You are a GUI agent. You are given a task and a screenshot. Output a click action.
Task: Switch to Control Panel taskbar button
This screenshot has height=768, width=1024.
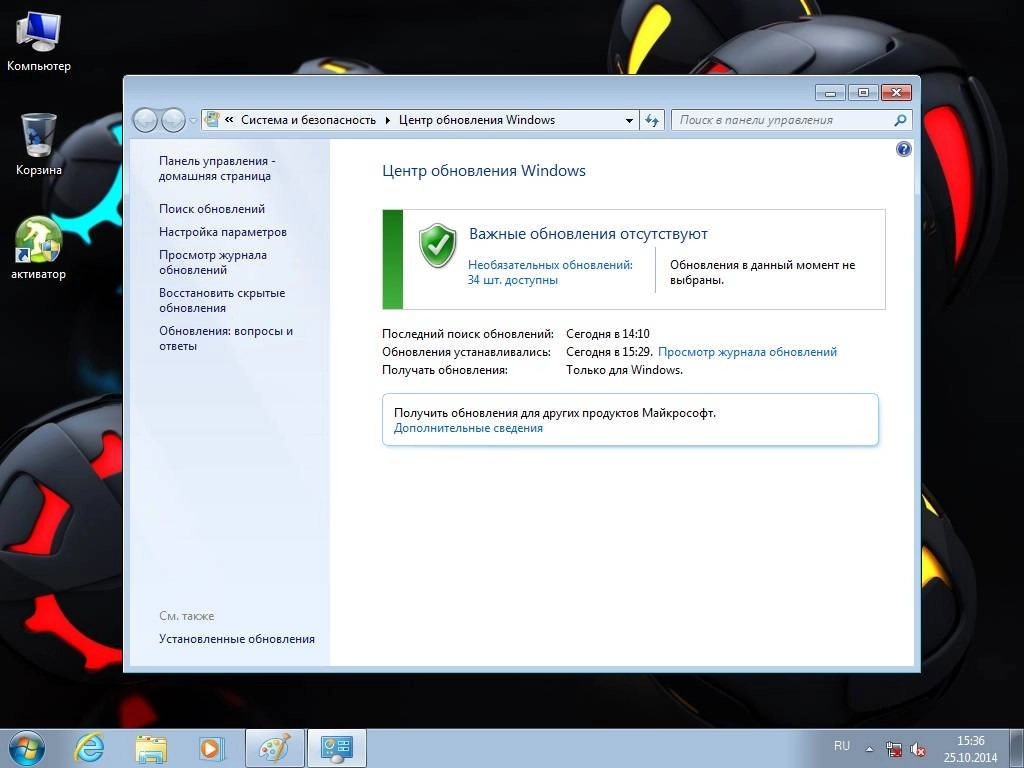[x=337, y=748]
